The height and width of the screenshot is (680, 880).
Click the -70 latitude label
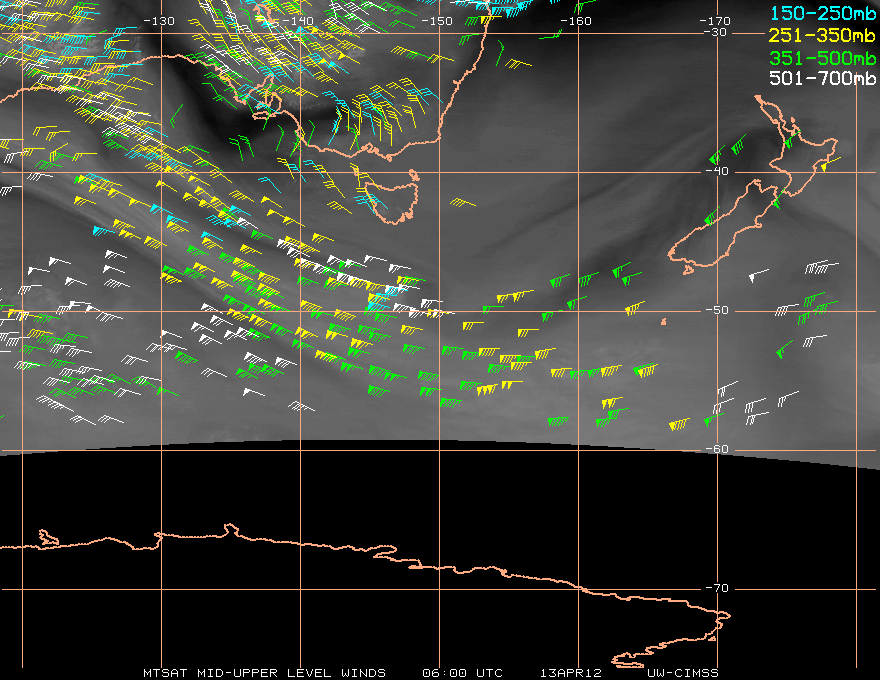point(717,589)
